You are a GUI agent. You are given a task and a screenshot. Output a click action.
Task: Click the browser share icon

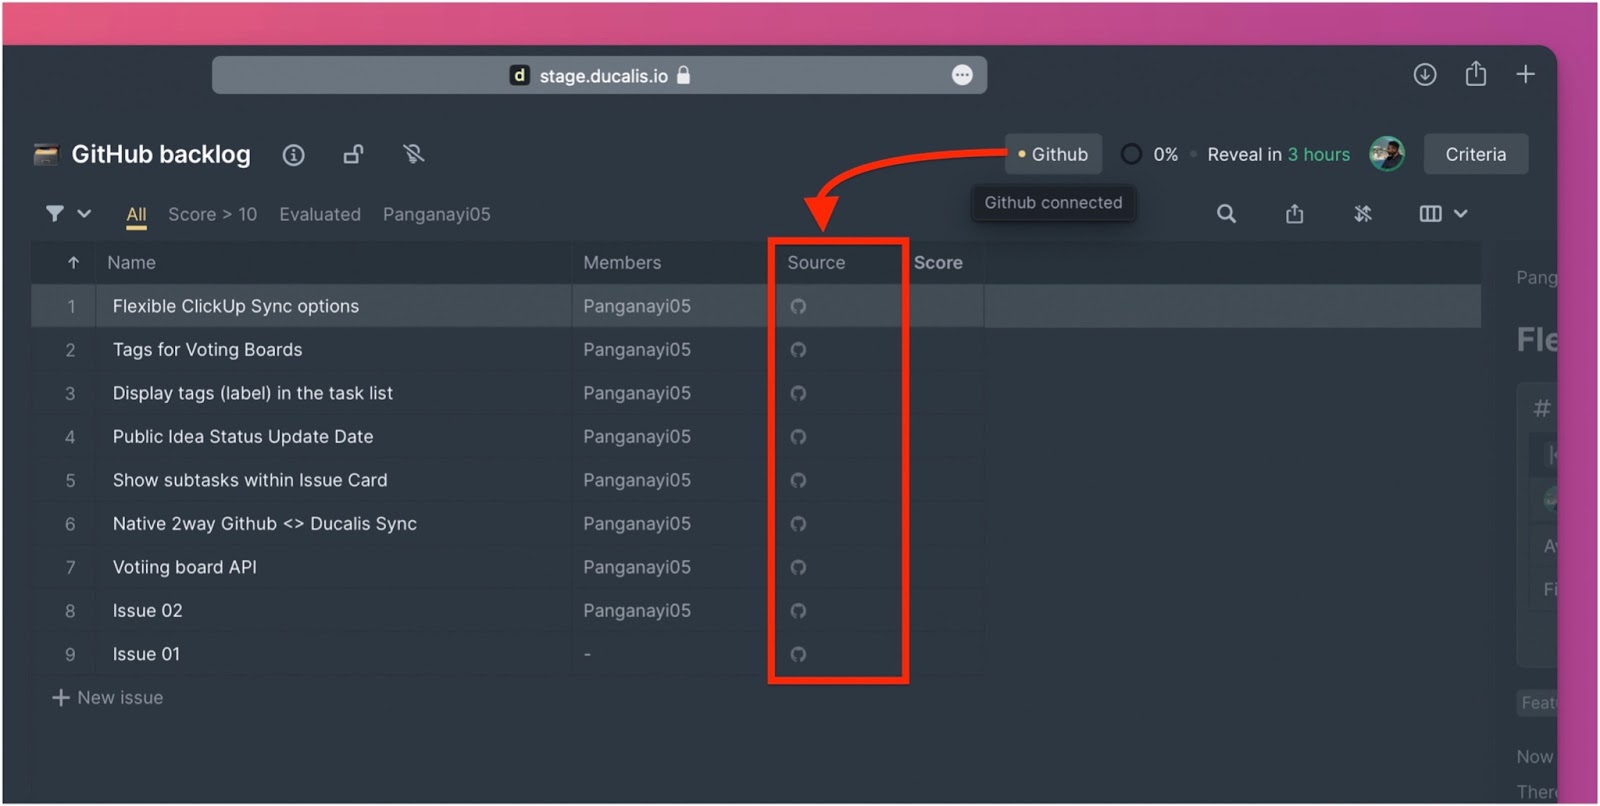tap(1476, 73)
